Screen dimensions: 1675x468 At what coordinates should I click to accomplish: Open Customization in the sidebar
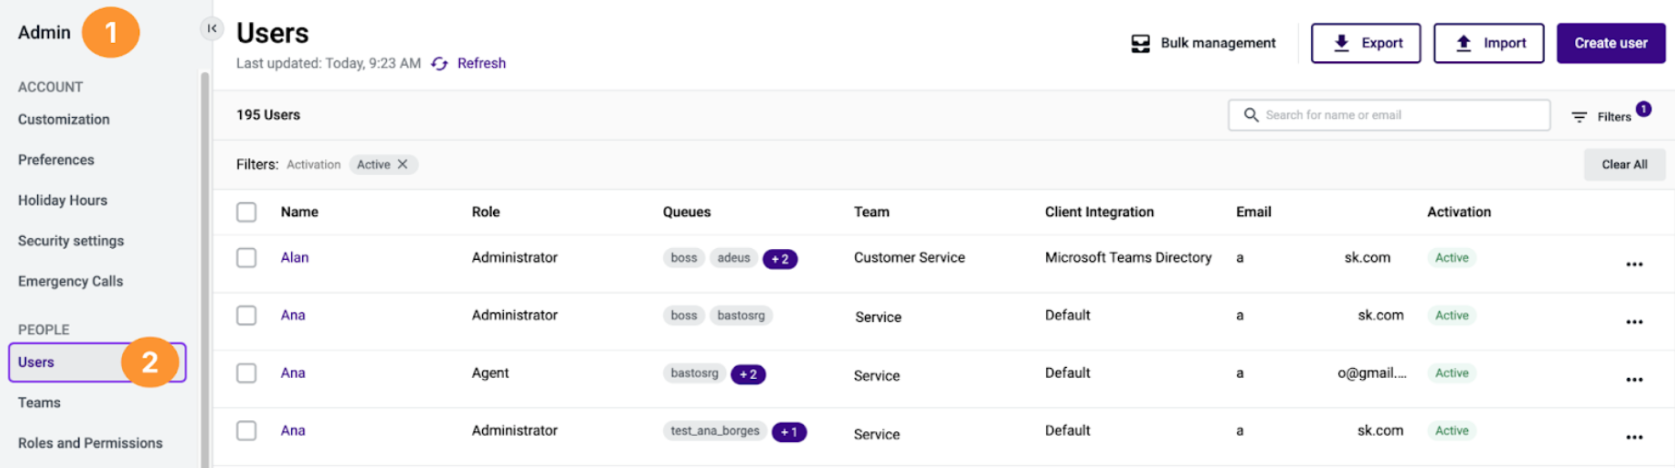(x=64, y=119)
